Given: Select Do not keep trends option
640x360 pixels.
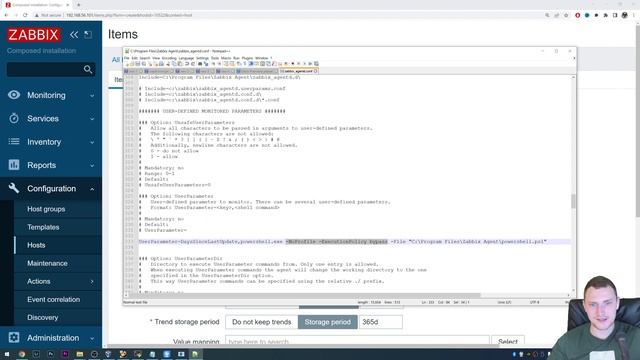Looking at the screenshot, I should (262, 322).
